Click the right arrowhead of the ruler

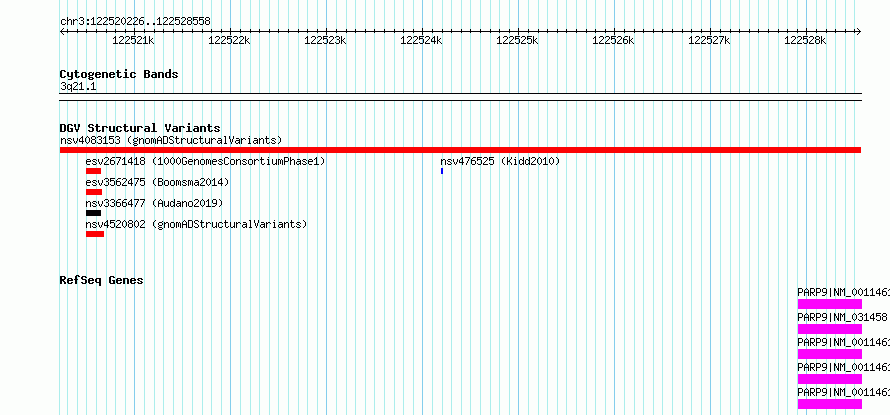click(x=859, y=31)
